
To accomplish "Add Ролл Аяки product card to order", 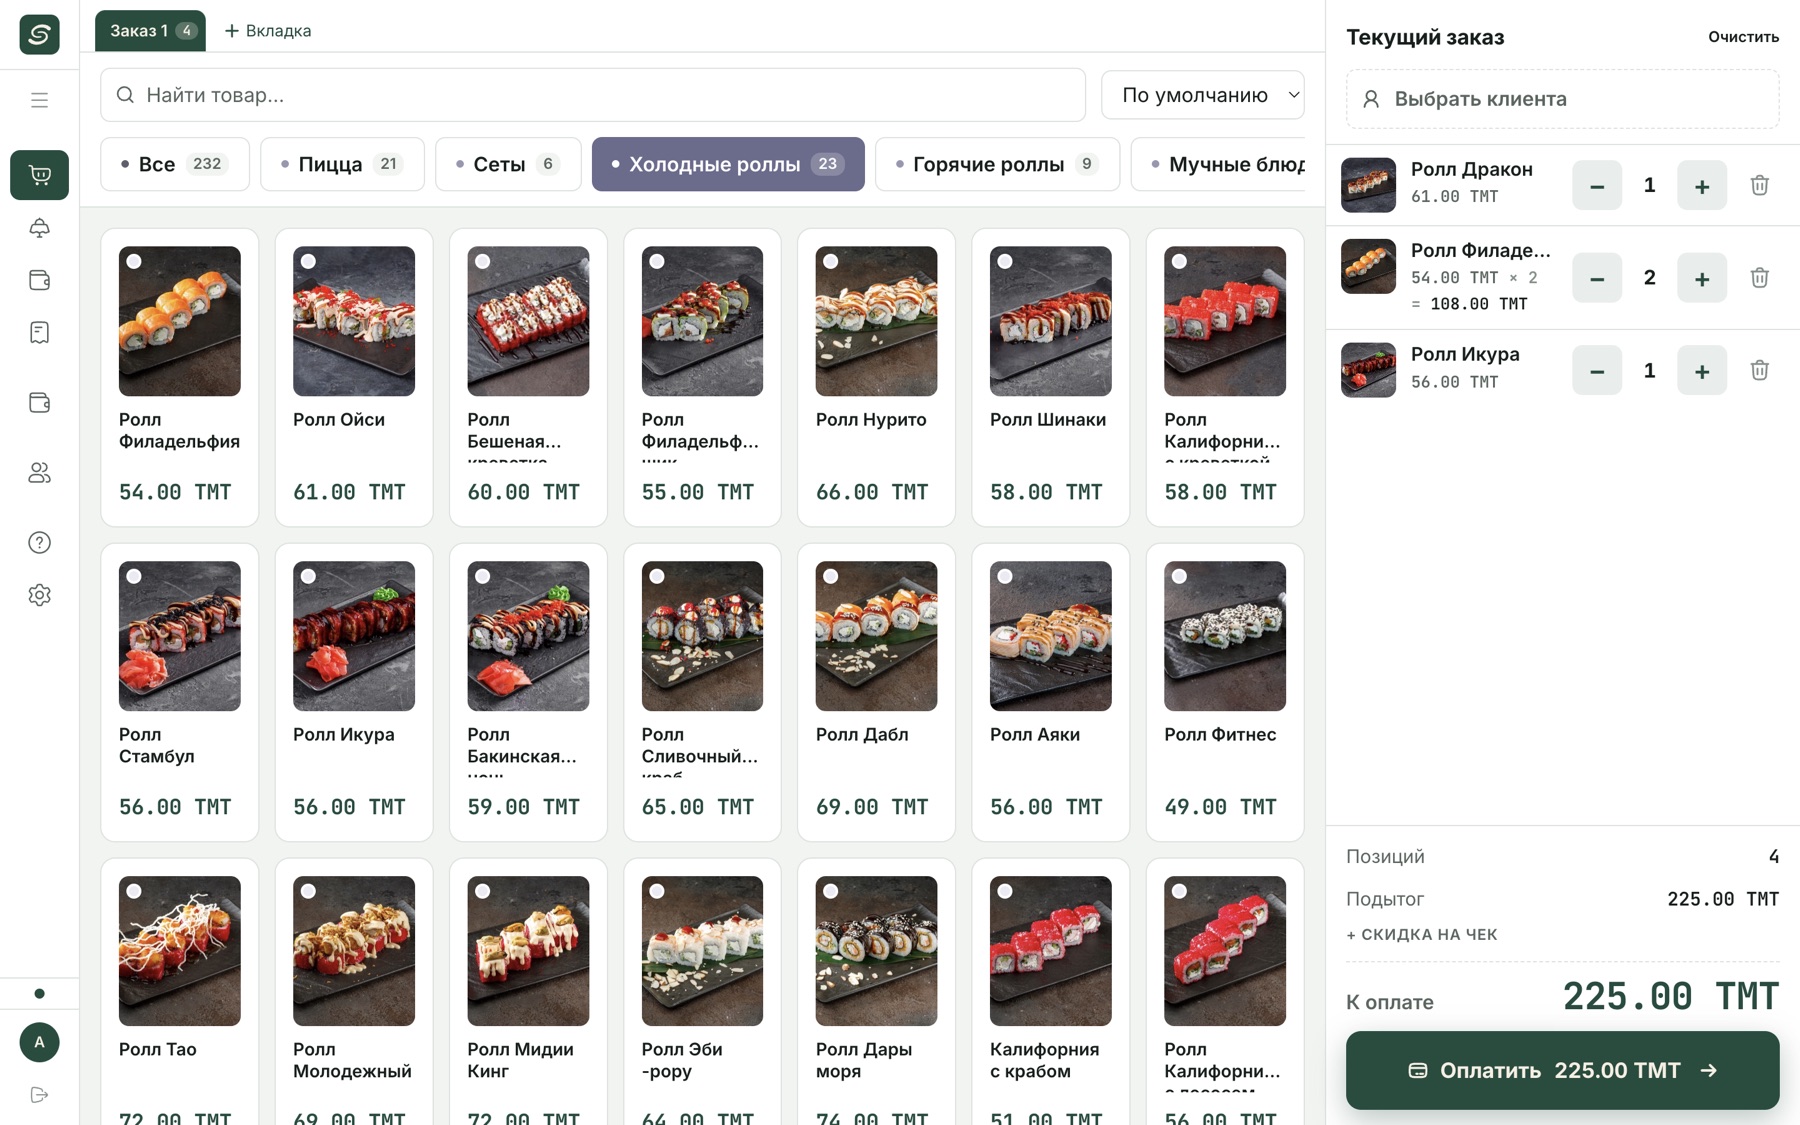I will click(x=1050, y=691).
